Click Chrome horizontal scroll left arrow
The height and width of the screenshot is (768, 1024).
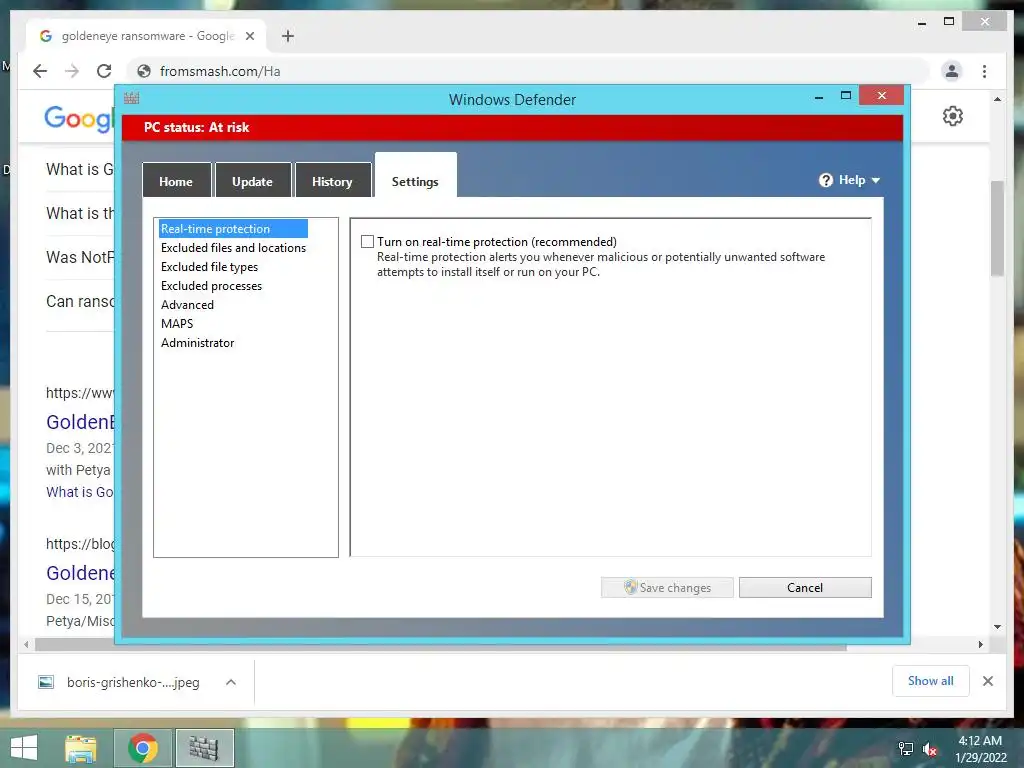coord(26,645)
